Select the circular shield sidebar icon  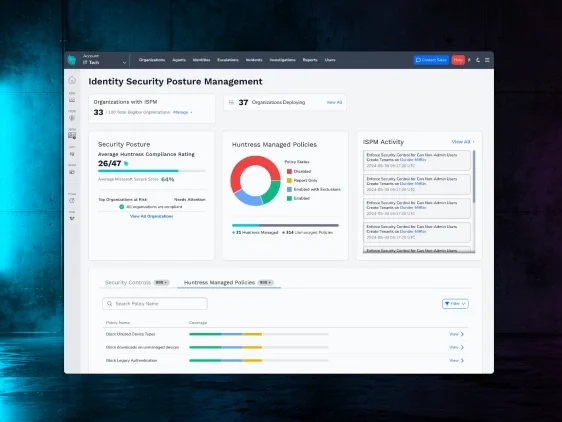(72, 118)
